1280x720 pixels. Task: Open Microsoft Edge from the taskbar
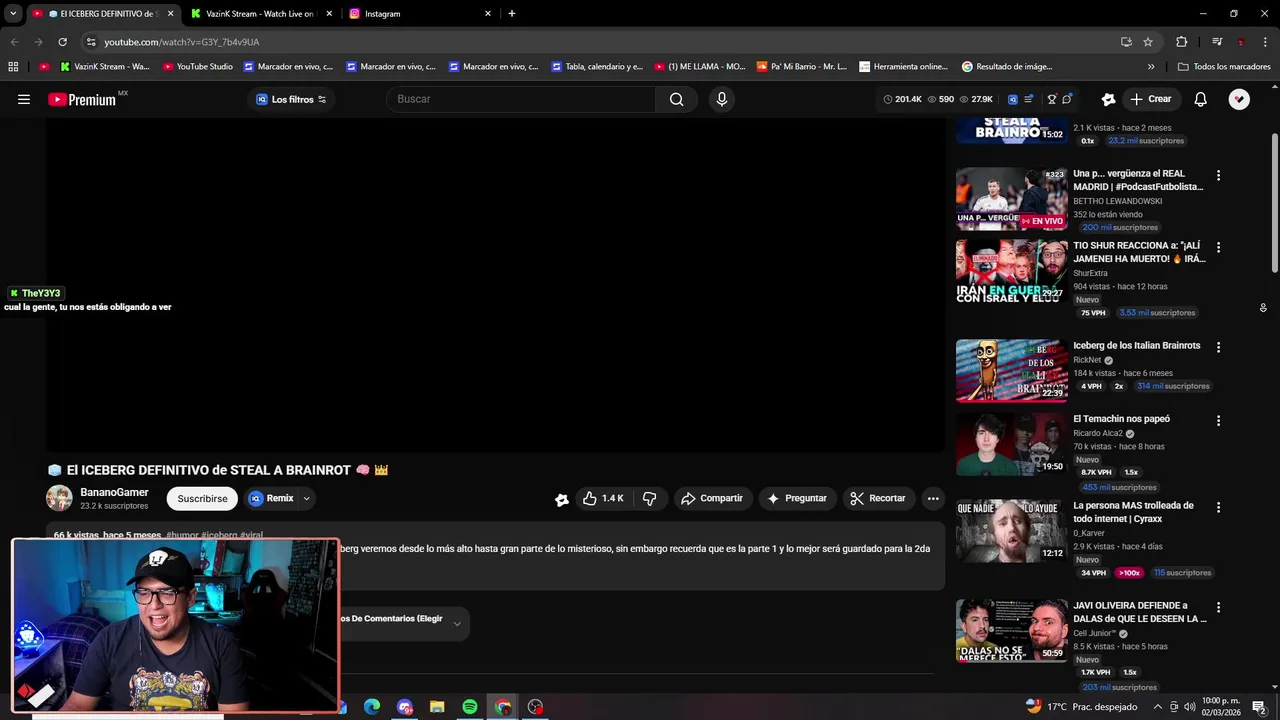coord(372,707)
